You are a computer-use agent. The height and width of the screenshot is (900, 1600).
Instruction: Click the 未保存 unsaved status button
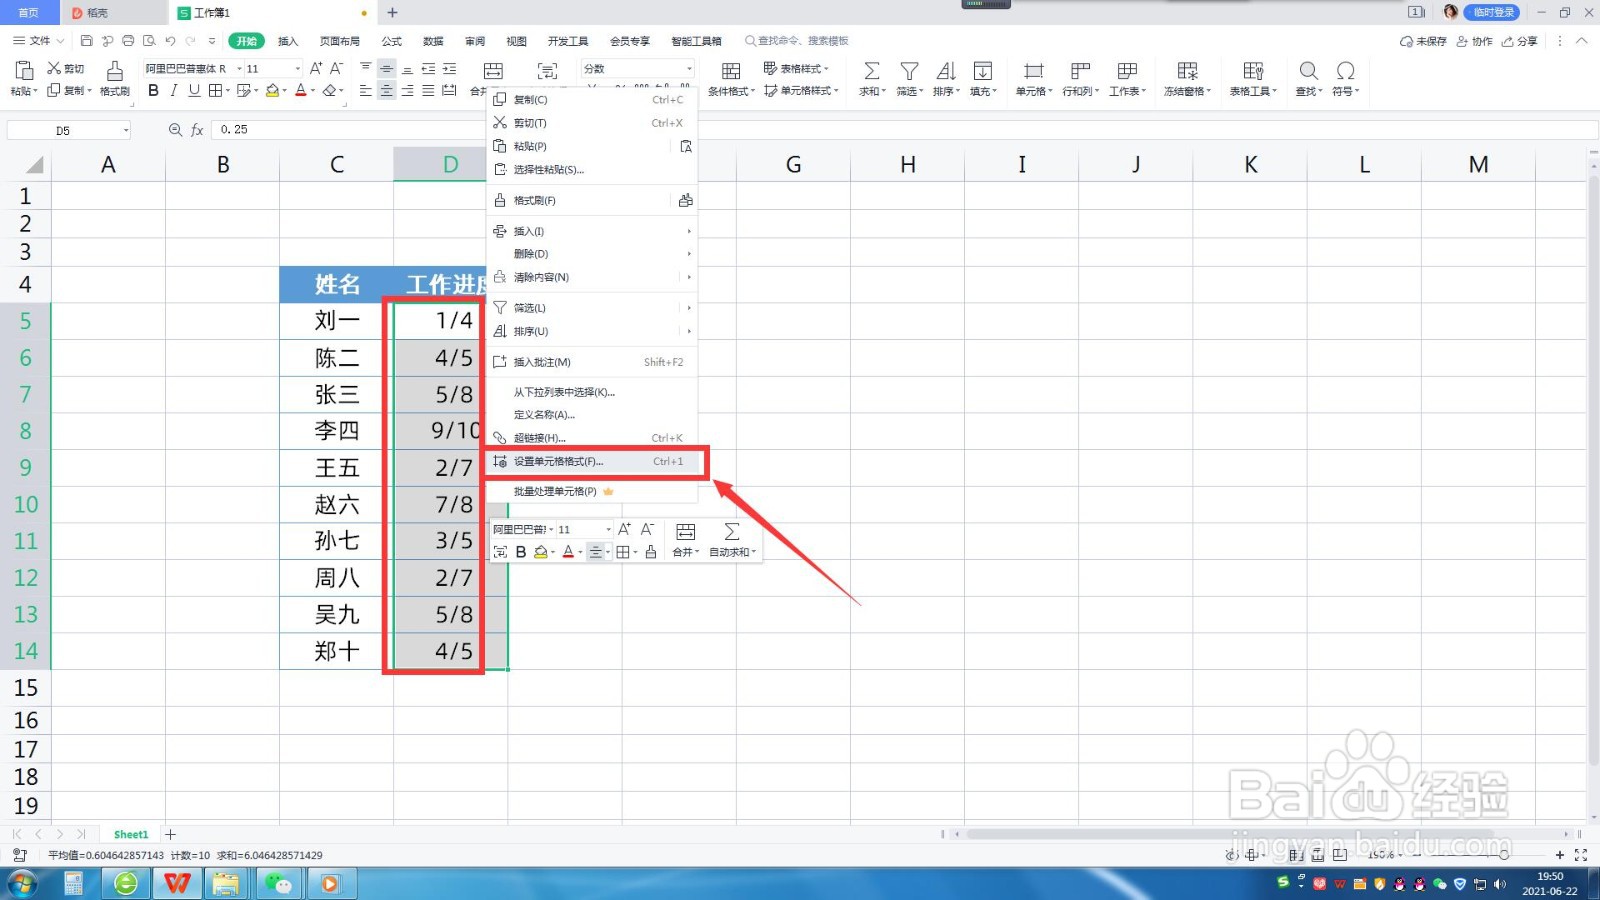tap(1423, 41)
